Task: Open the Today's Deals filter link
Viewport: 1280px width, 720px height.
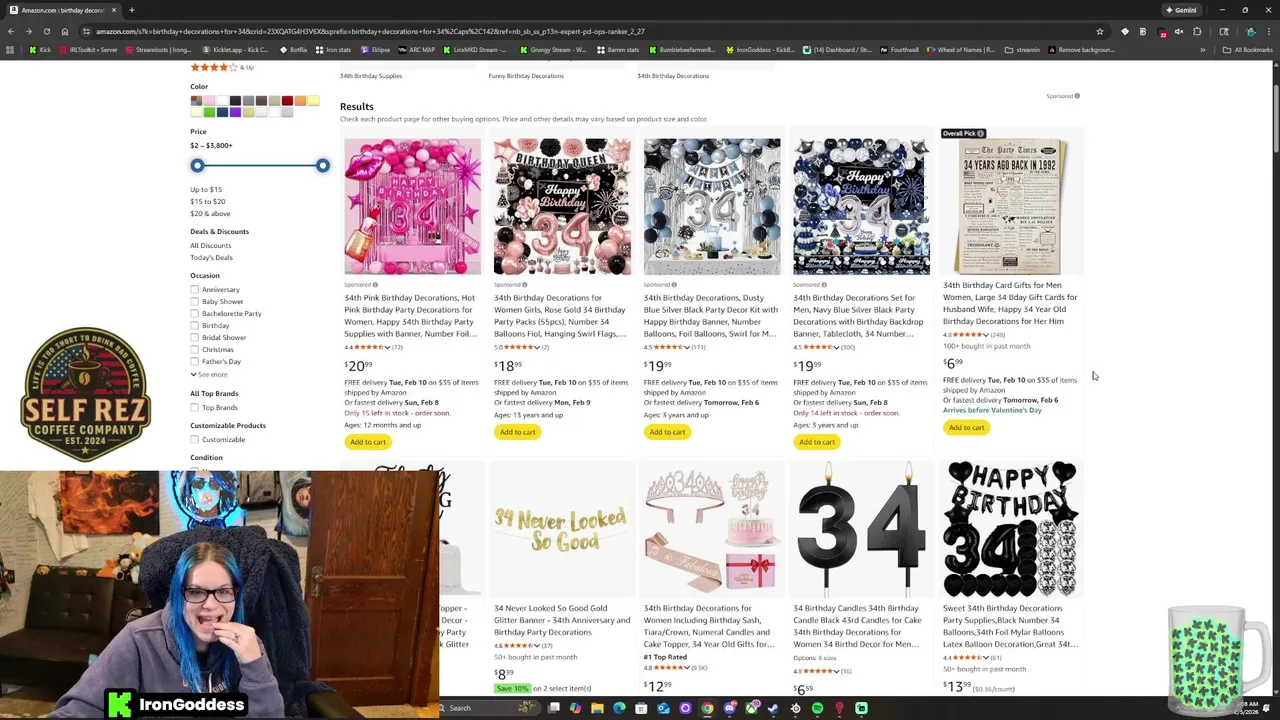Action: point(211,258)
